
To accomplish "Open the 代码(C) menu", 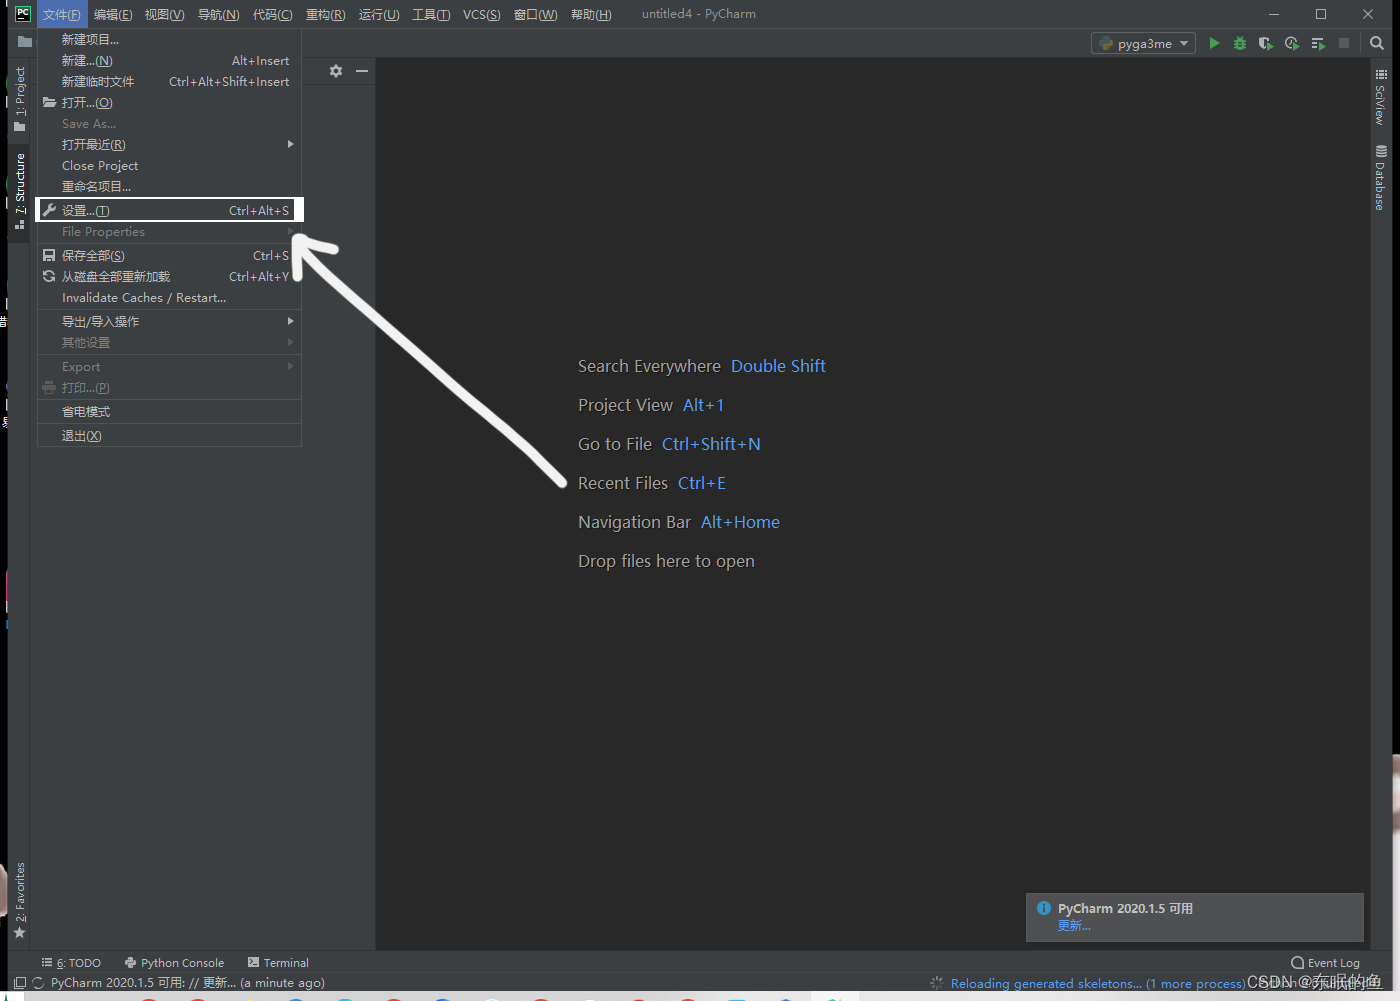I will point(273,14).
